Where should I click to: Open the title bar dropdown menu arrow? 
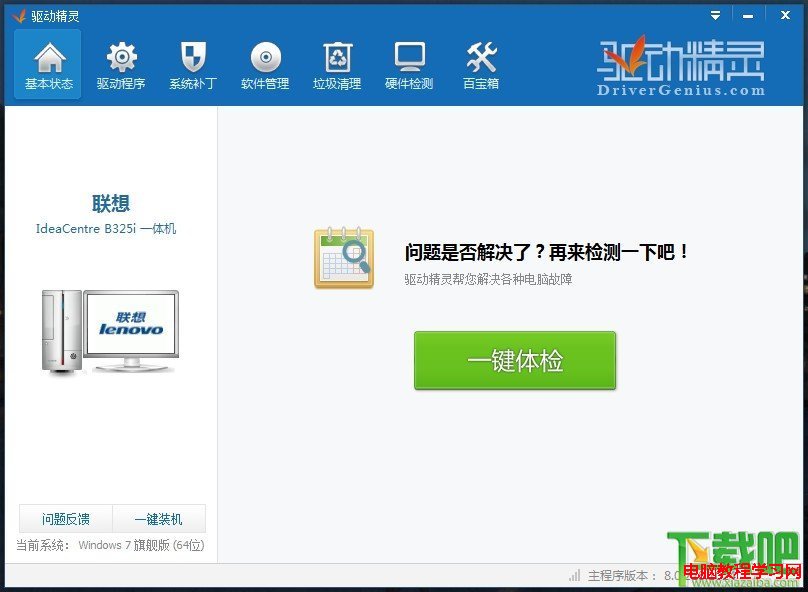pos(715,15)
